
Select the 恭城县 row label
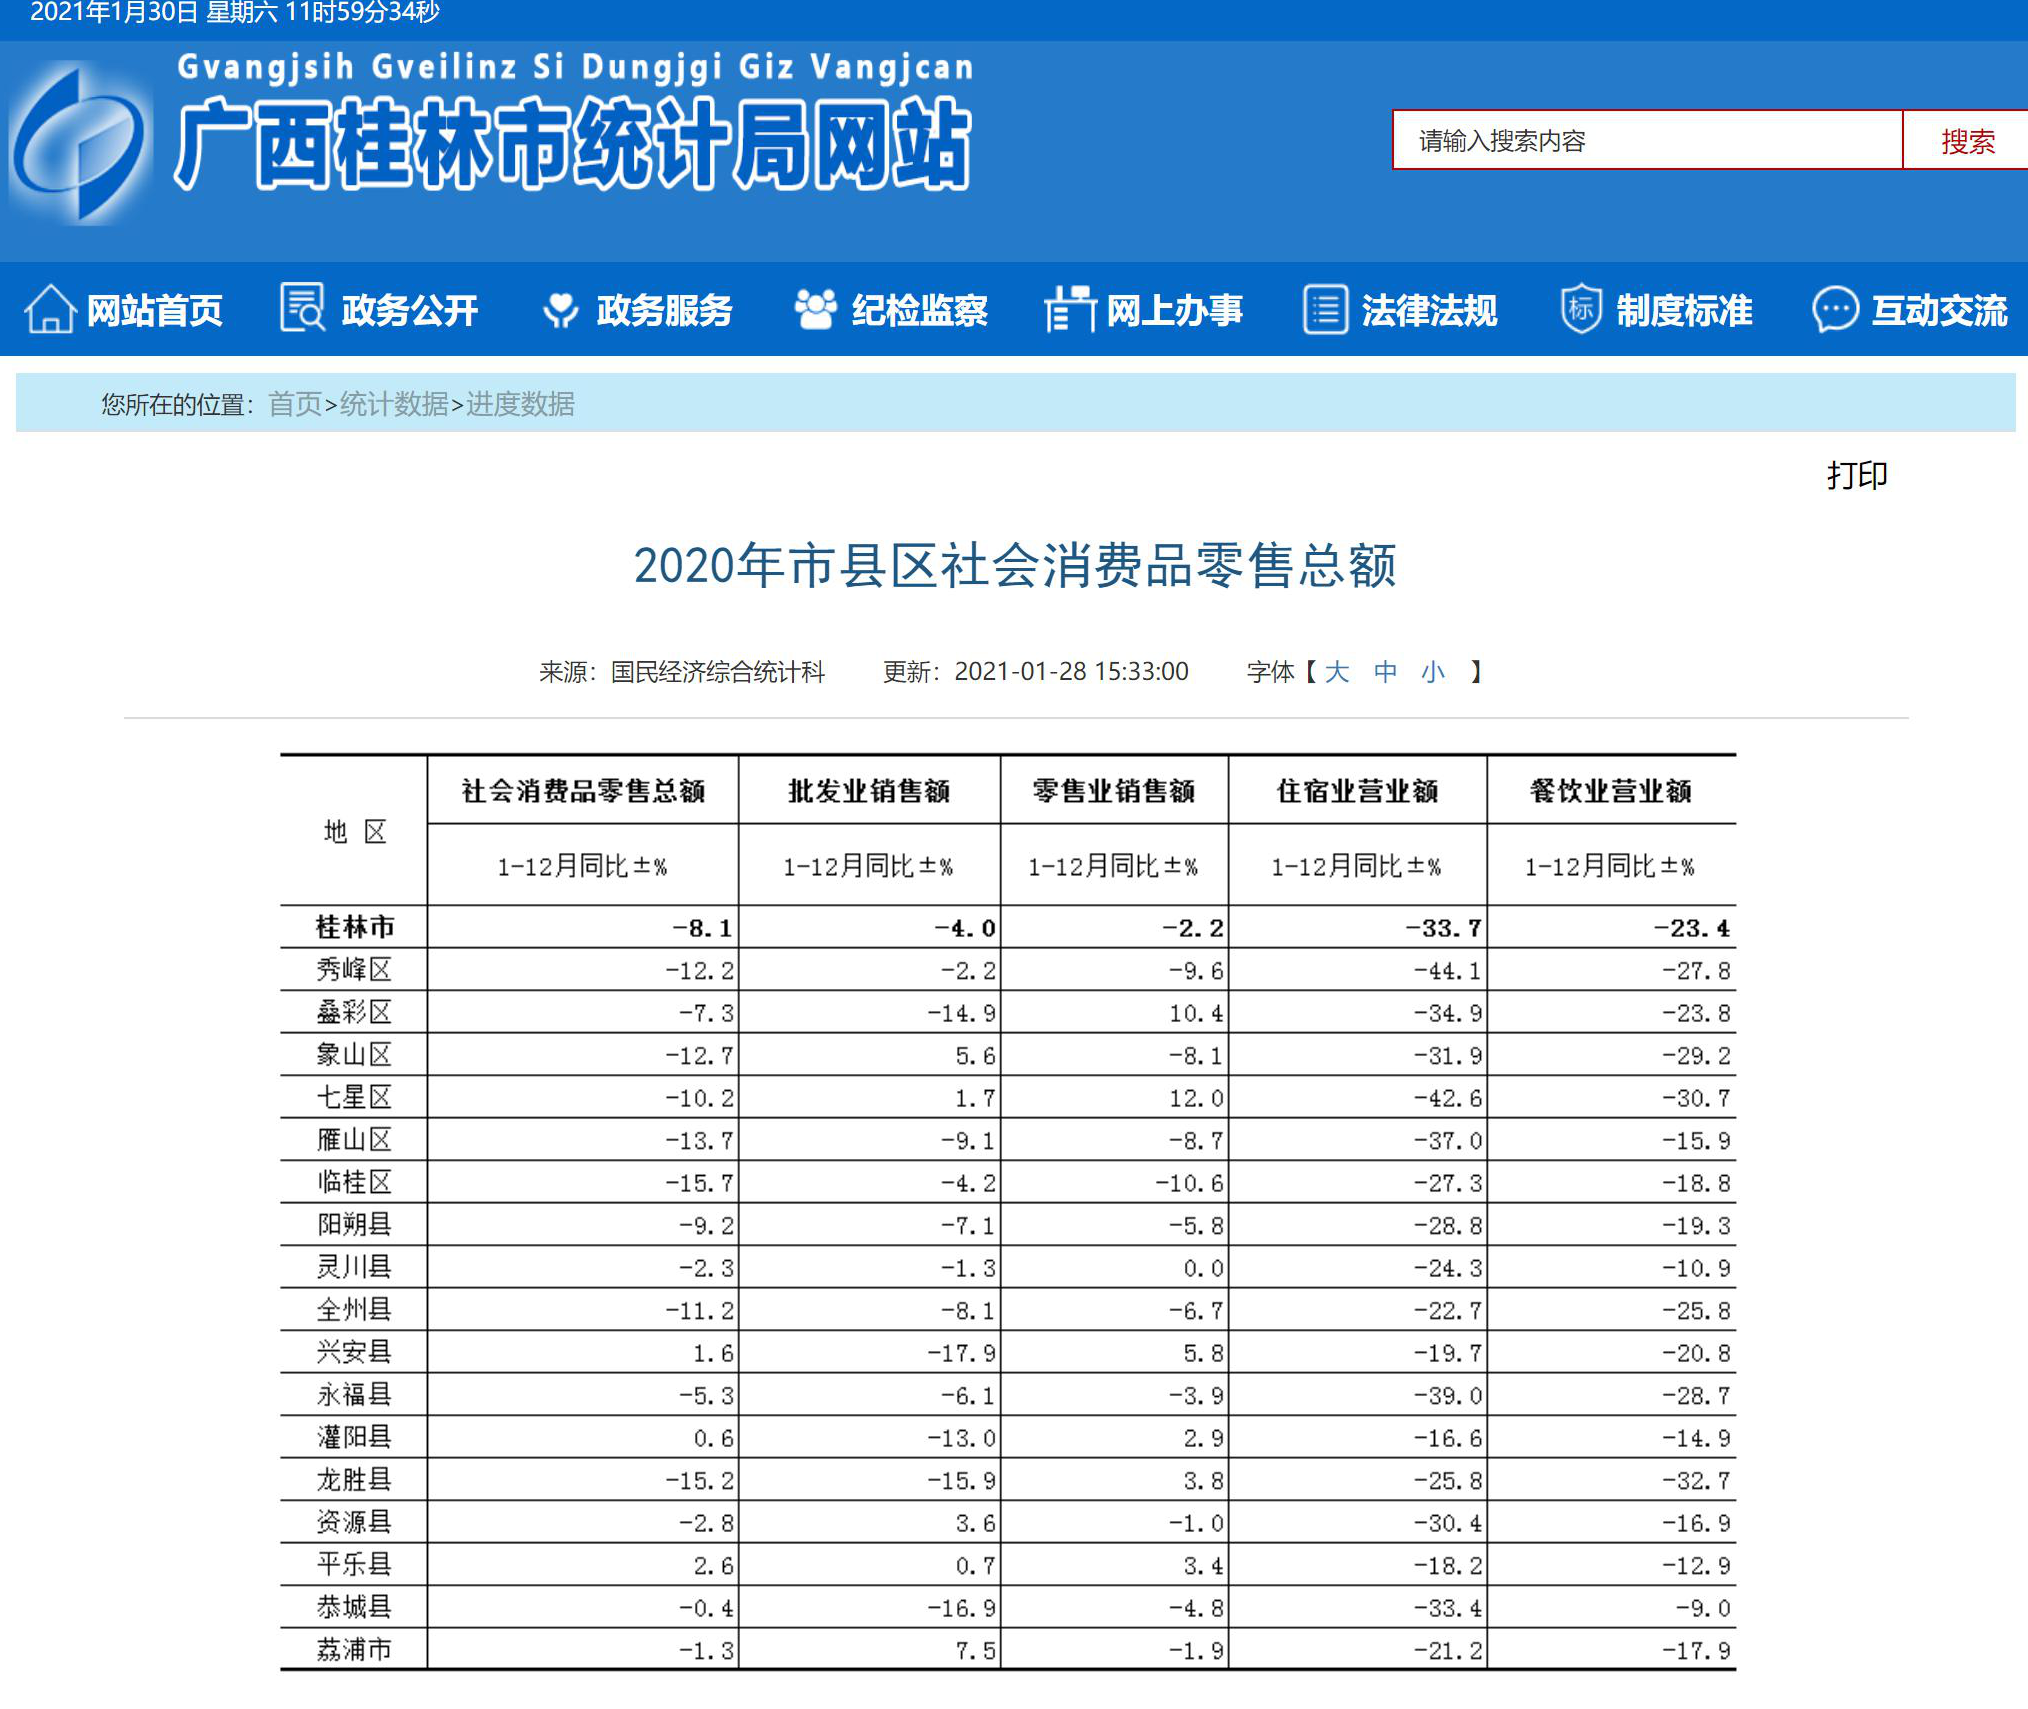[x=354, y=1607]
